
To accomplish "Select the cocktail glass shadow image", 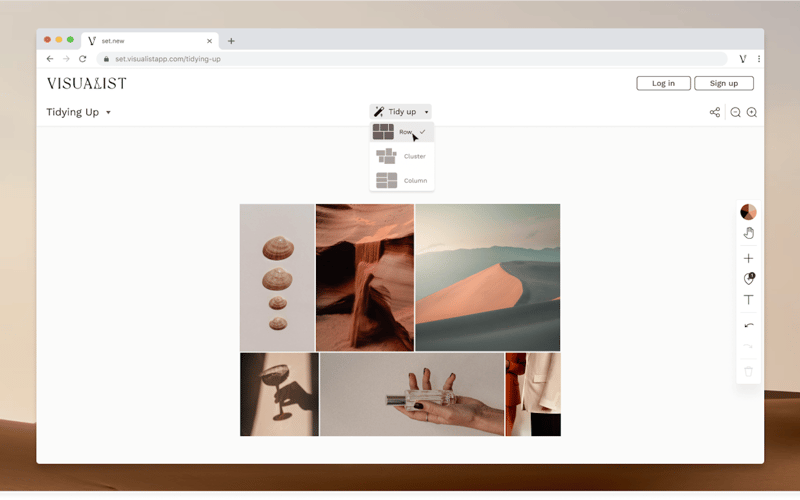I will (280, 394).
